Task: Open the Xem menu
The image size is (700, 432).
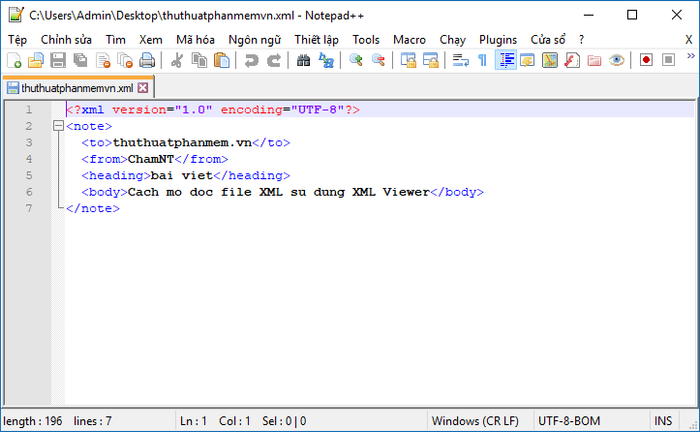Action: (150, 40)
